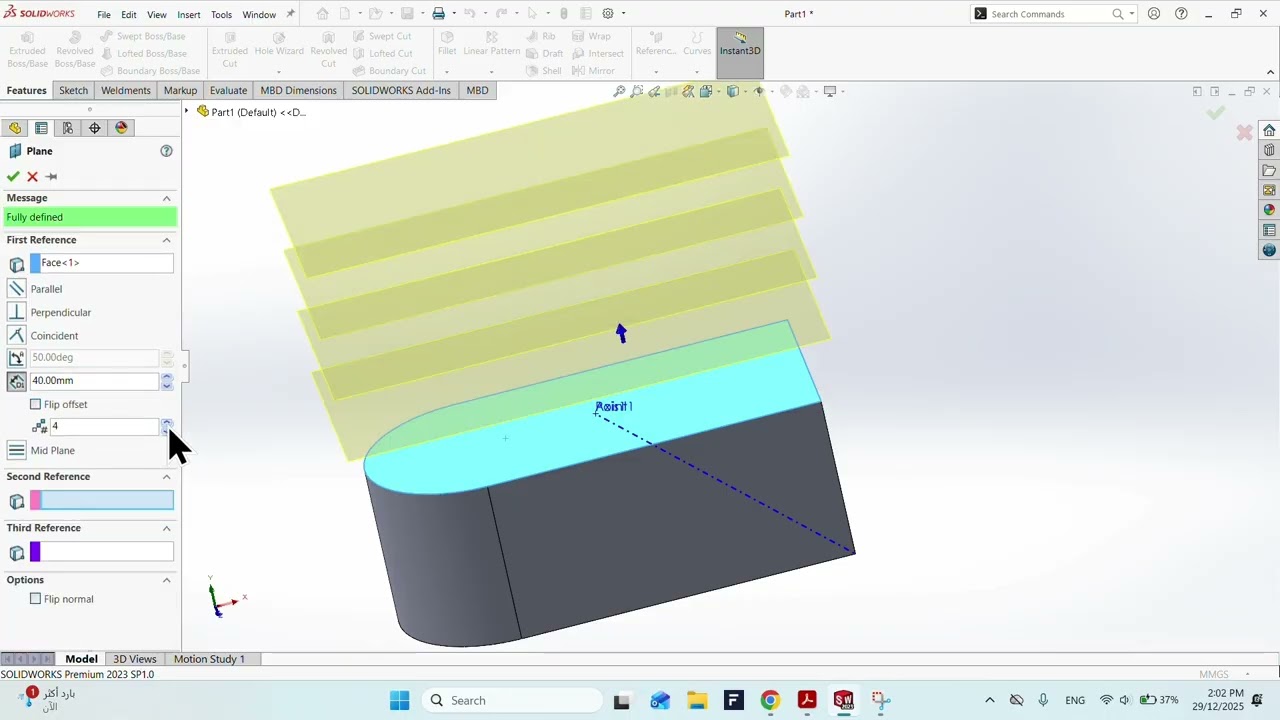Click the Face<1> first reference box
1280x720 pixels.
click(102, 264)
